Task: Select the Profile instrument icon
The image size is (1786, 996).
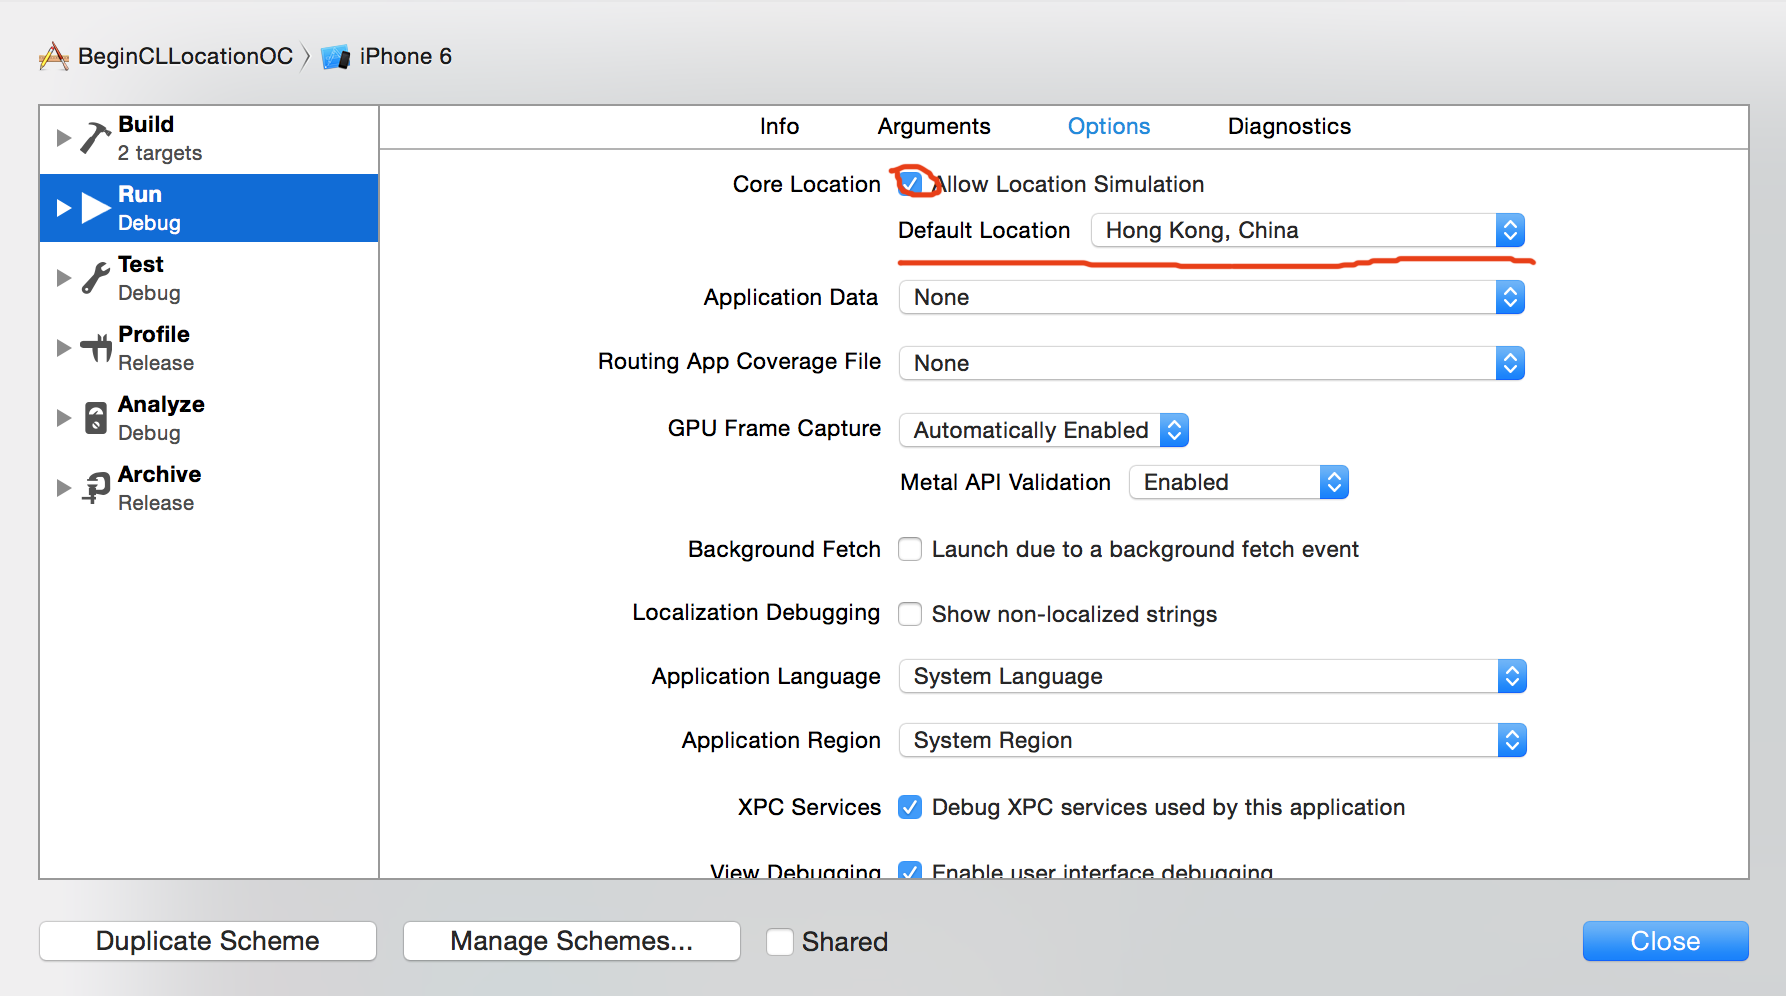Action: 96,348
